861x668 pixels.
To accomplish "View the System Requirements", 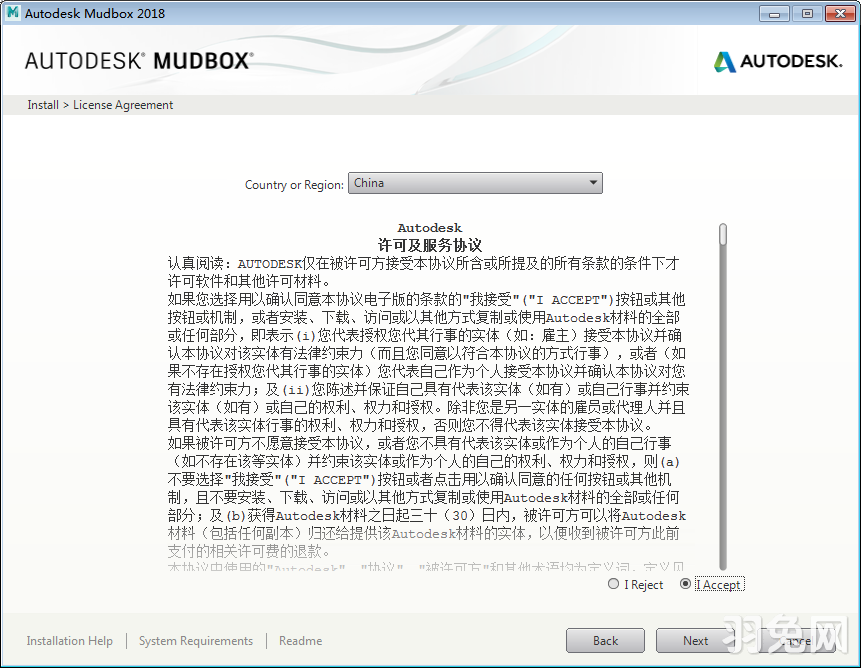I will point(195,640).
